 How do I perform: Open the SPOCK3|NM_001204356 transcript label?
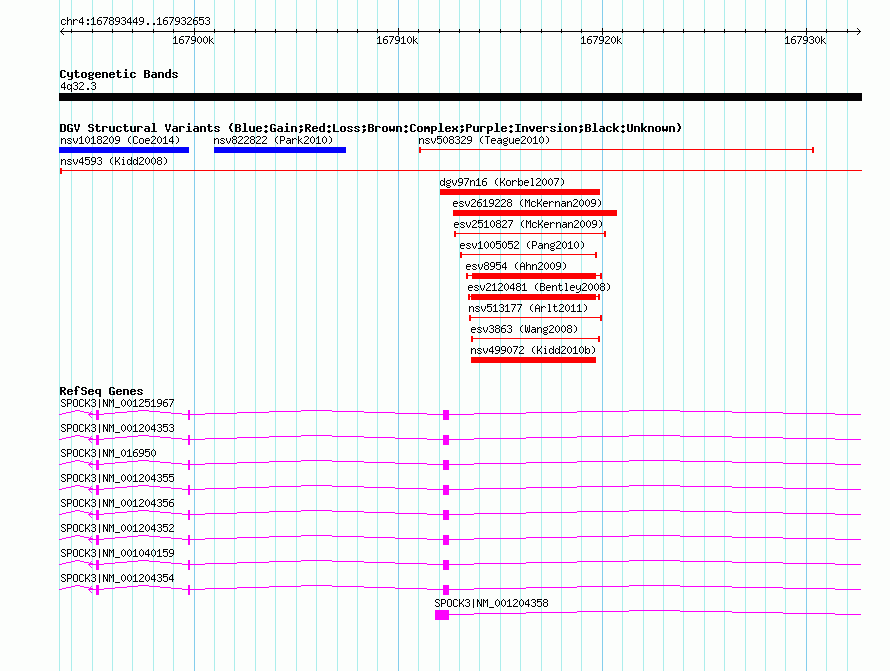click(117, 503)
